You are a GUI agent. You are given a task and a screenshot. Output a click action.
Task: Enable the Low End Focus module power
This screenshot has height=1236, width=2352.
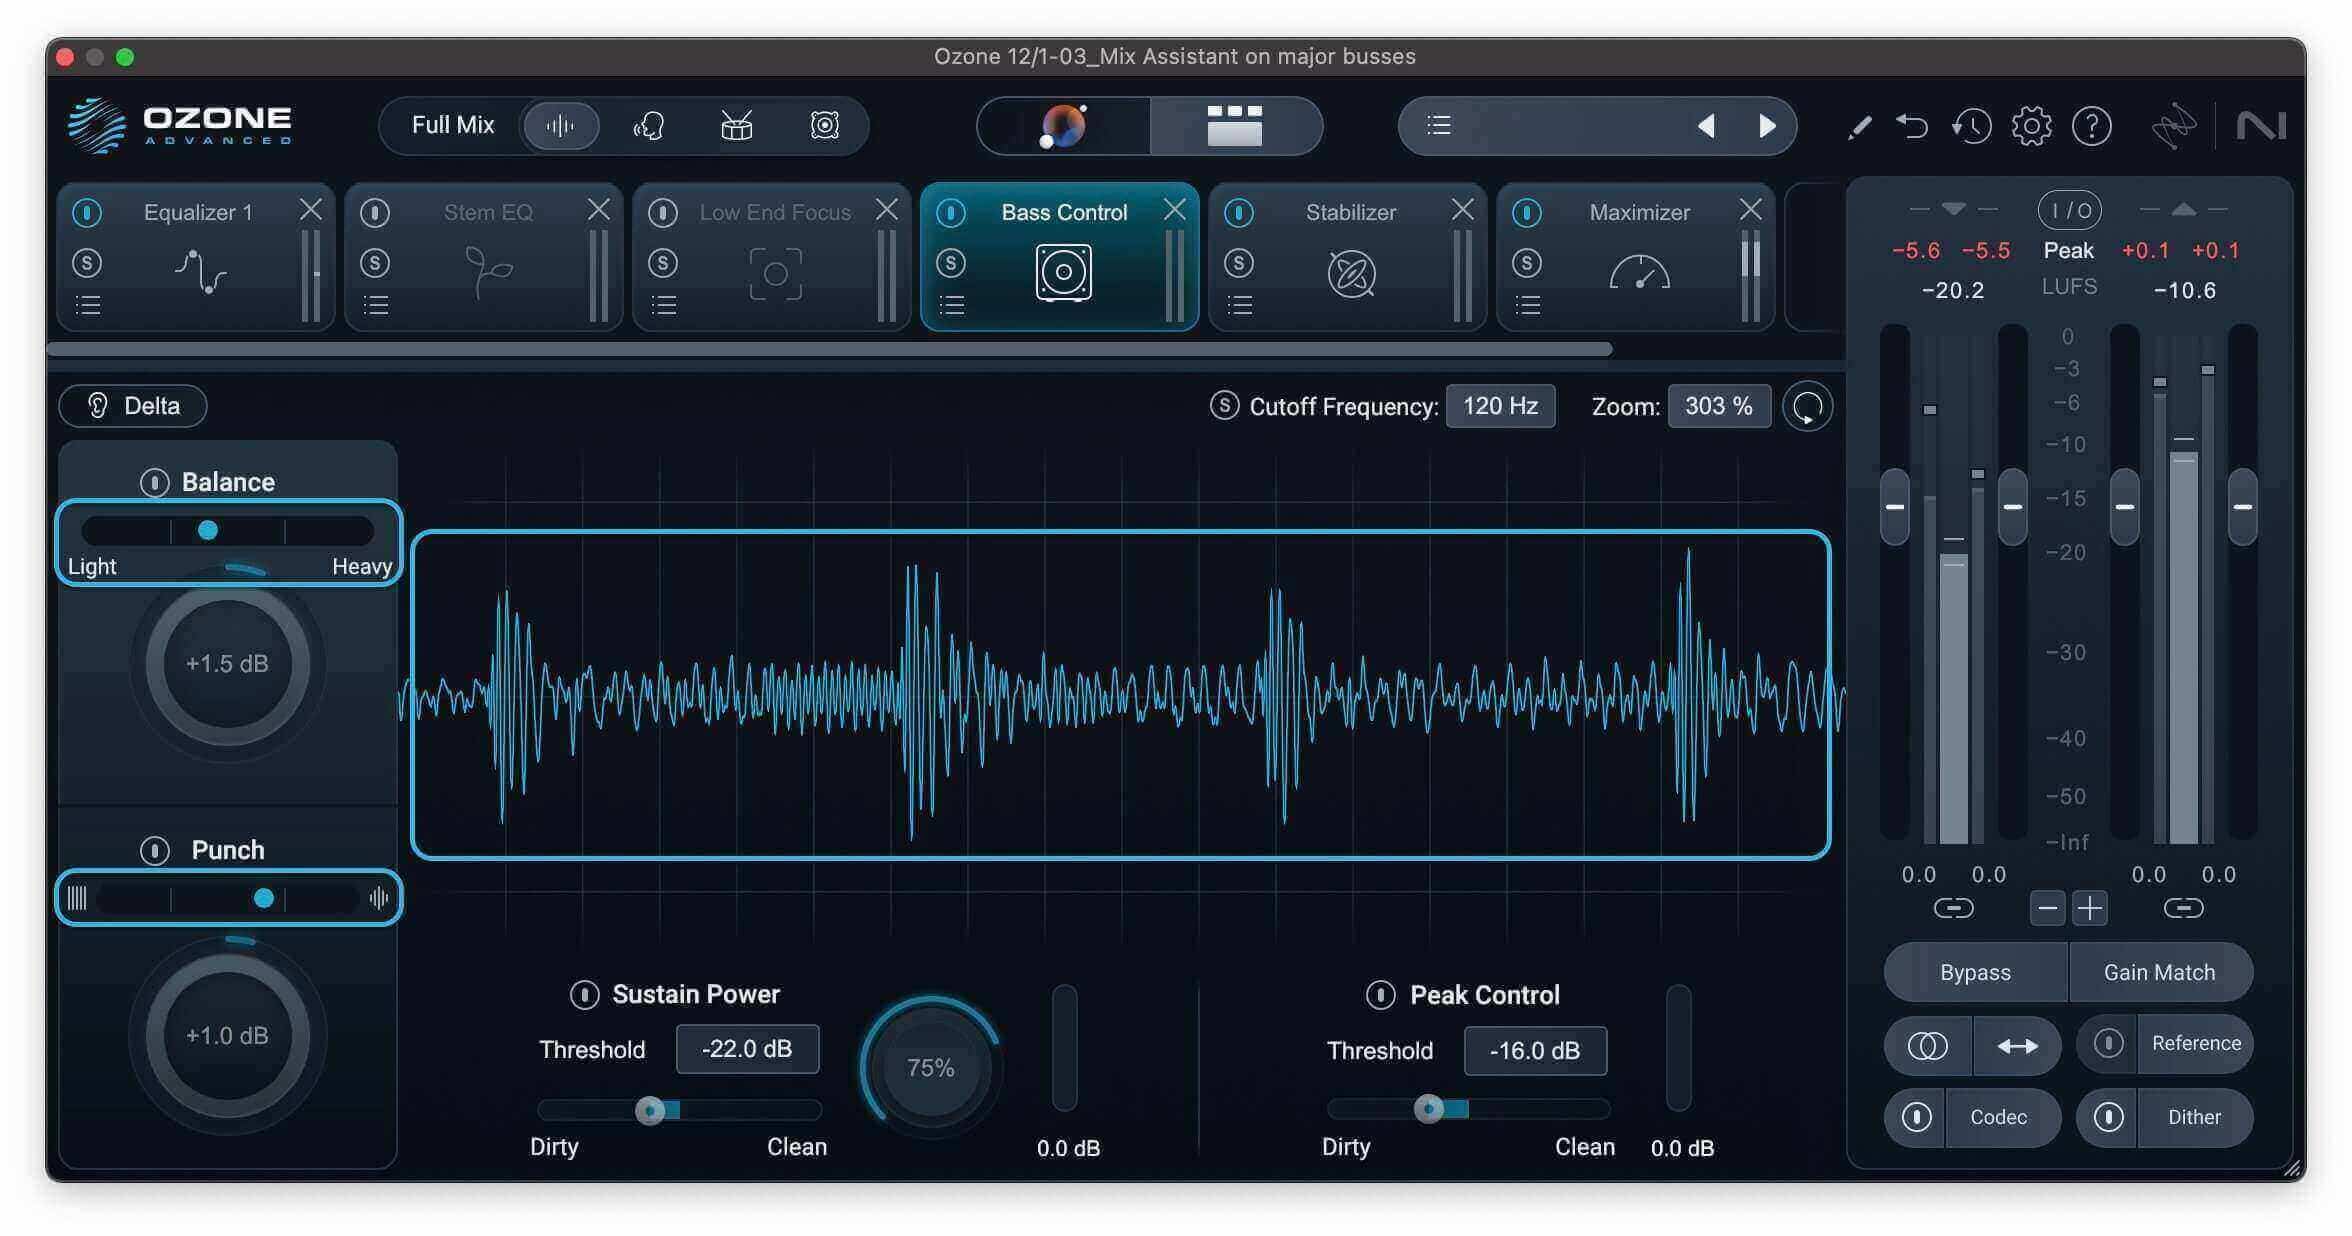(663, 213)
